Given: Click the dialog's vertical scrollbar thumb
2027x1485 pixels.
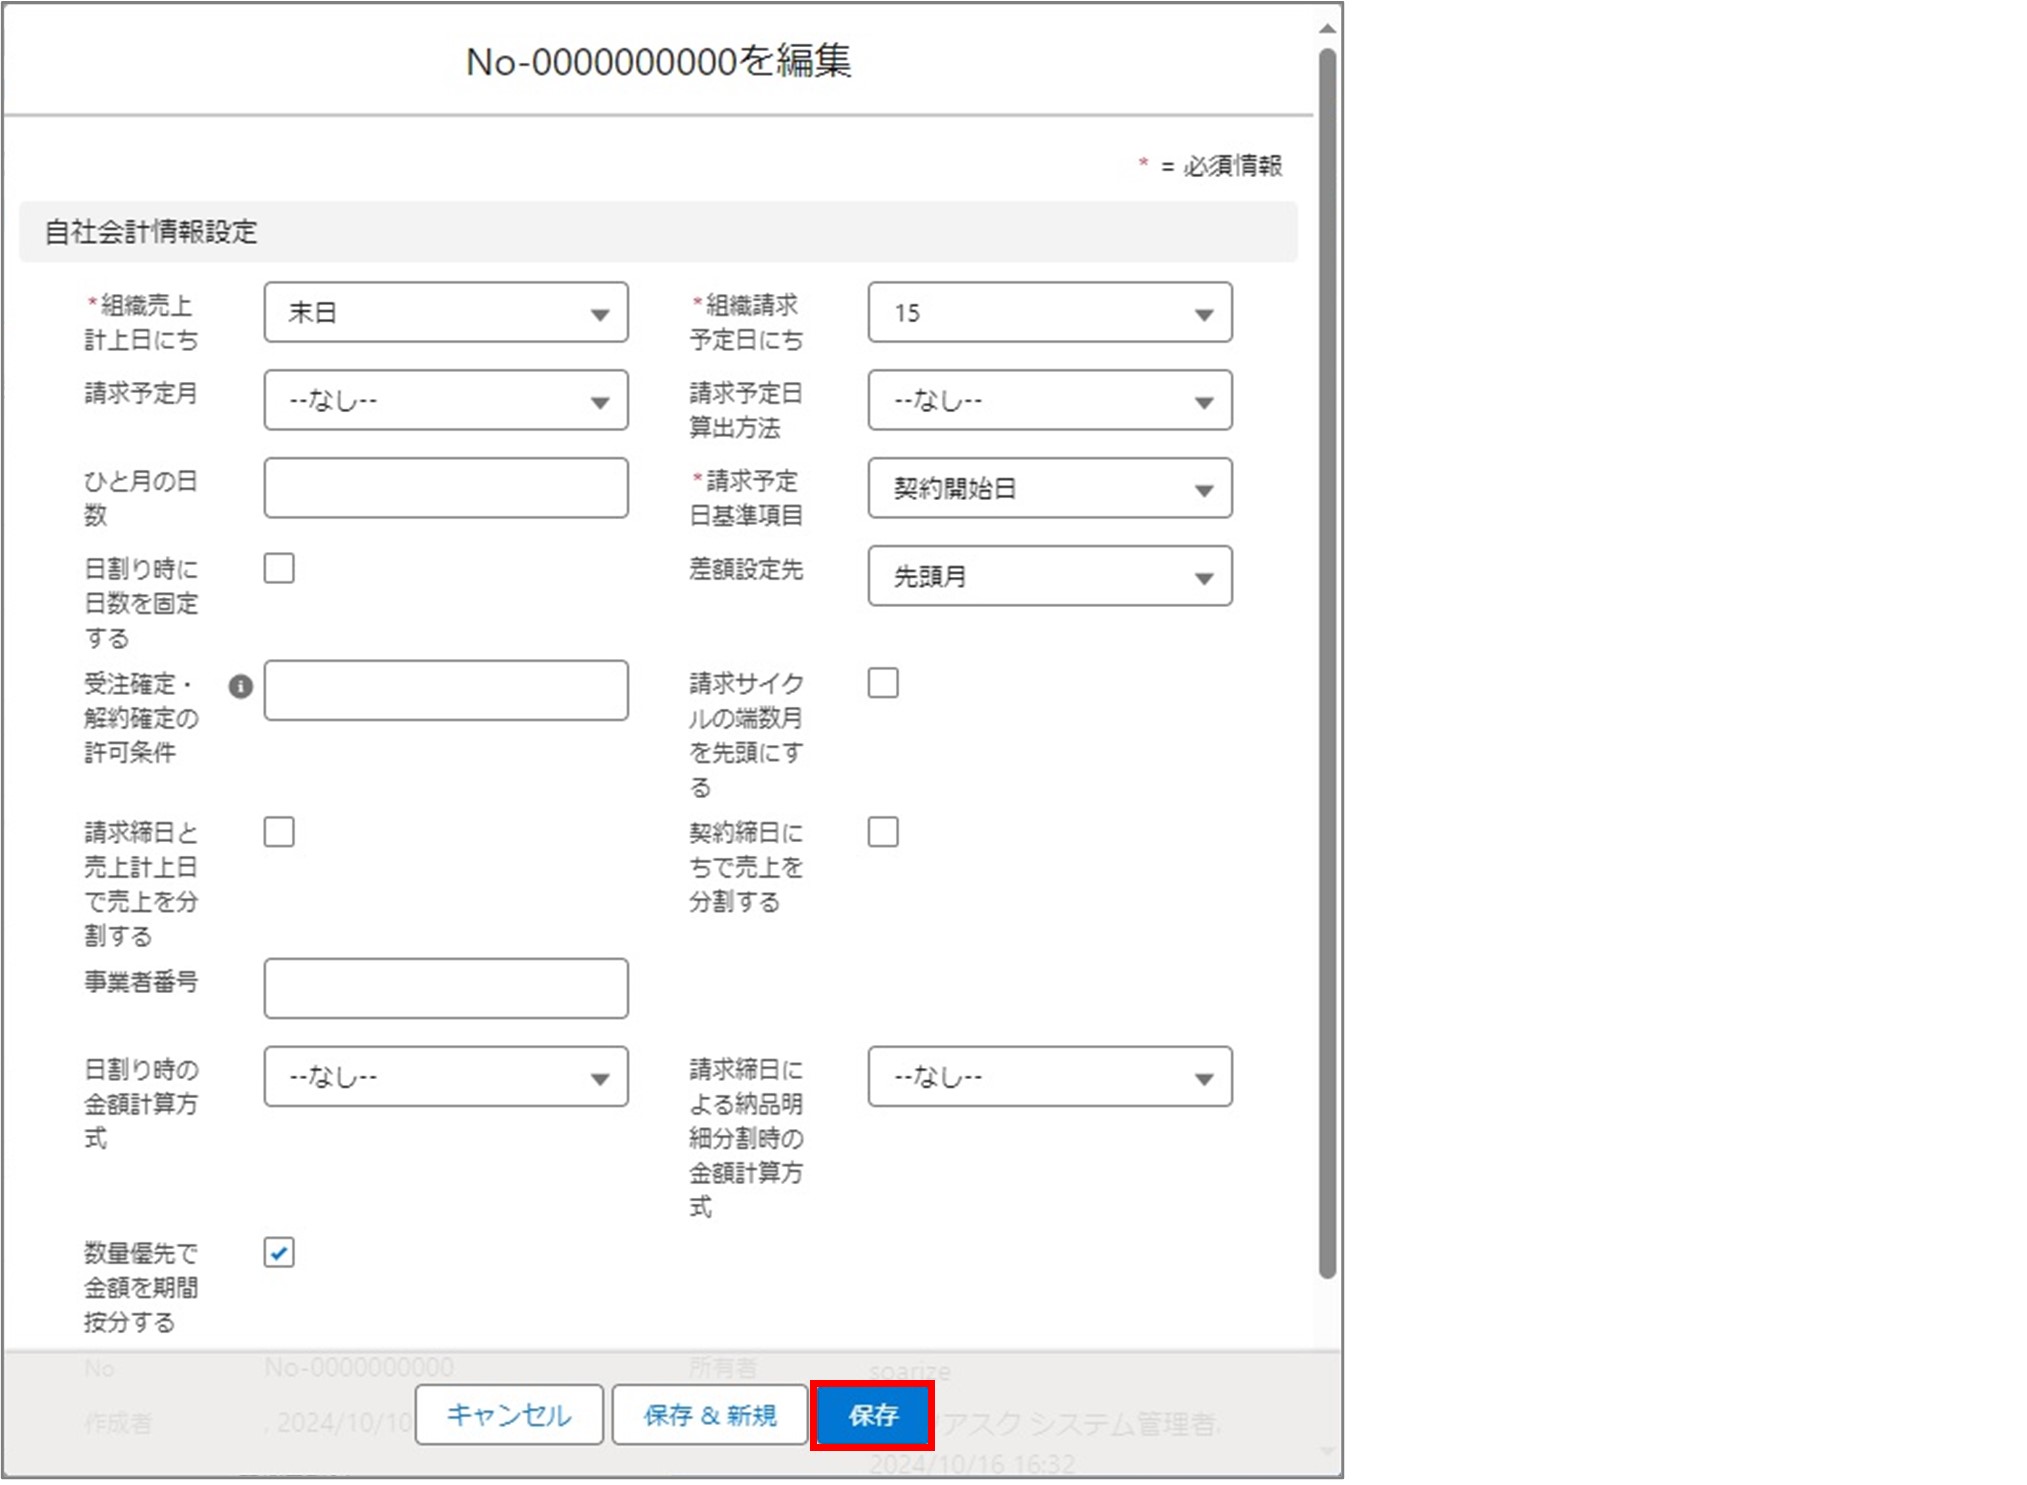Looking at the screenshot, I should (x=1327, y=665).
